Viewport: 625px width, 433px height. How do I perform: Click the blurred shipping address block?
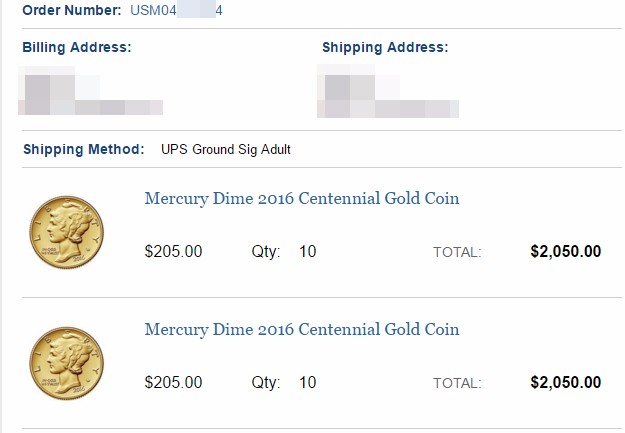pyautogui.click(x=388, y=91)
